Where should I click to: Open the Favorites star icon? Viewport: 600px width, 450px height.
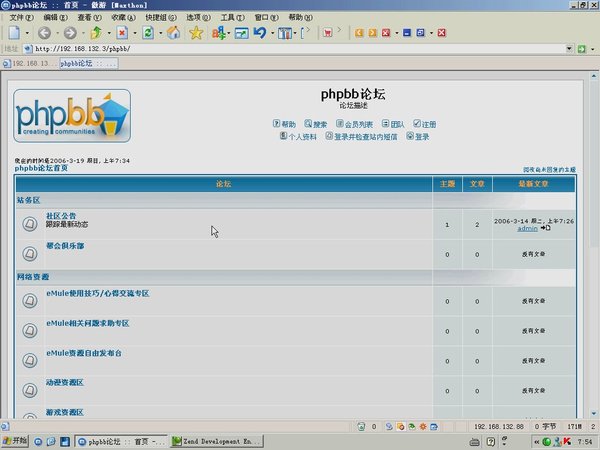(x=196, y=33)
